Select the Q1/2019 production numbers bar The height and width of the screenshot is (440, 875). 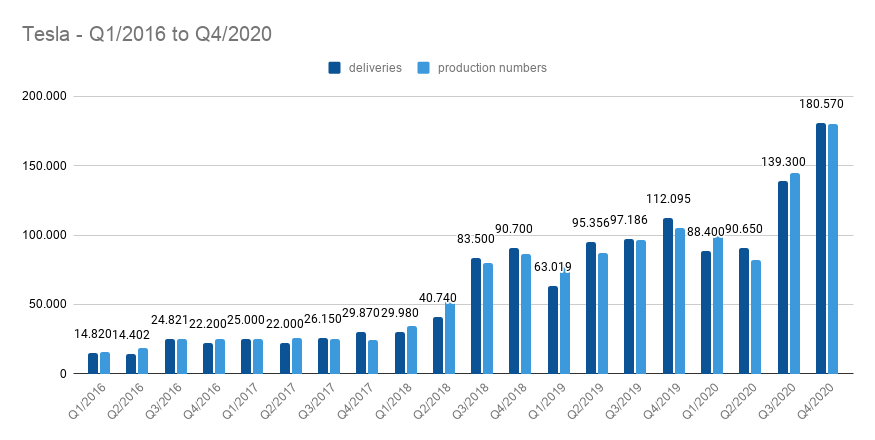click(x=565, y=323)
